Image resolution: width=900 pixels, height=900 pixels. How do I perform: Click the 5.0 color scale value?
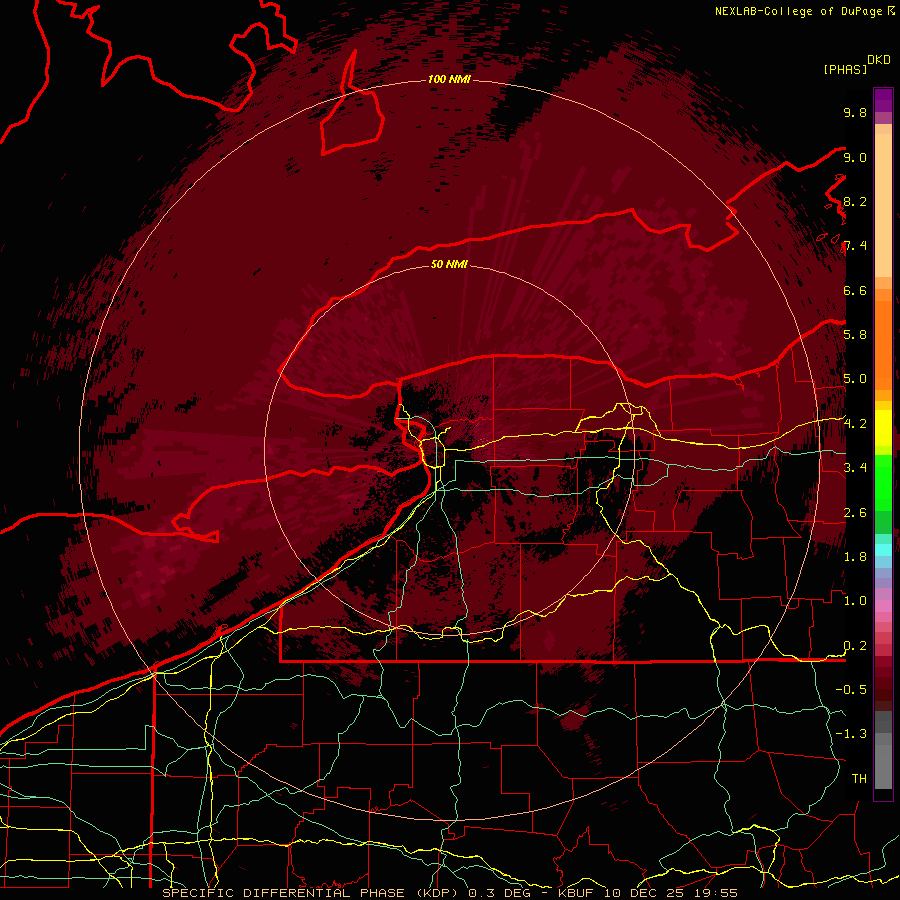pyautogui.click(x=855, y=379)
